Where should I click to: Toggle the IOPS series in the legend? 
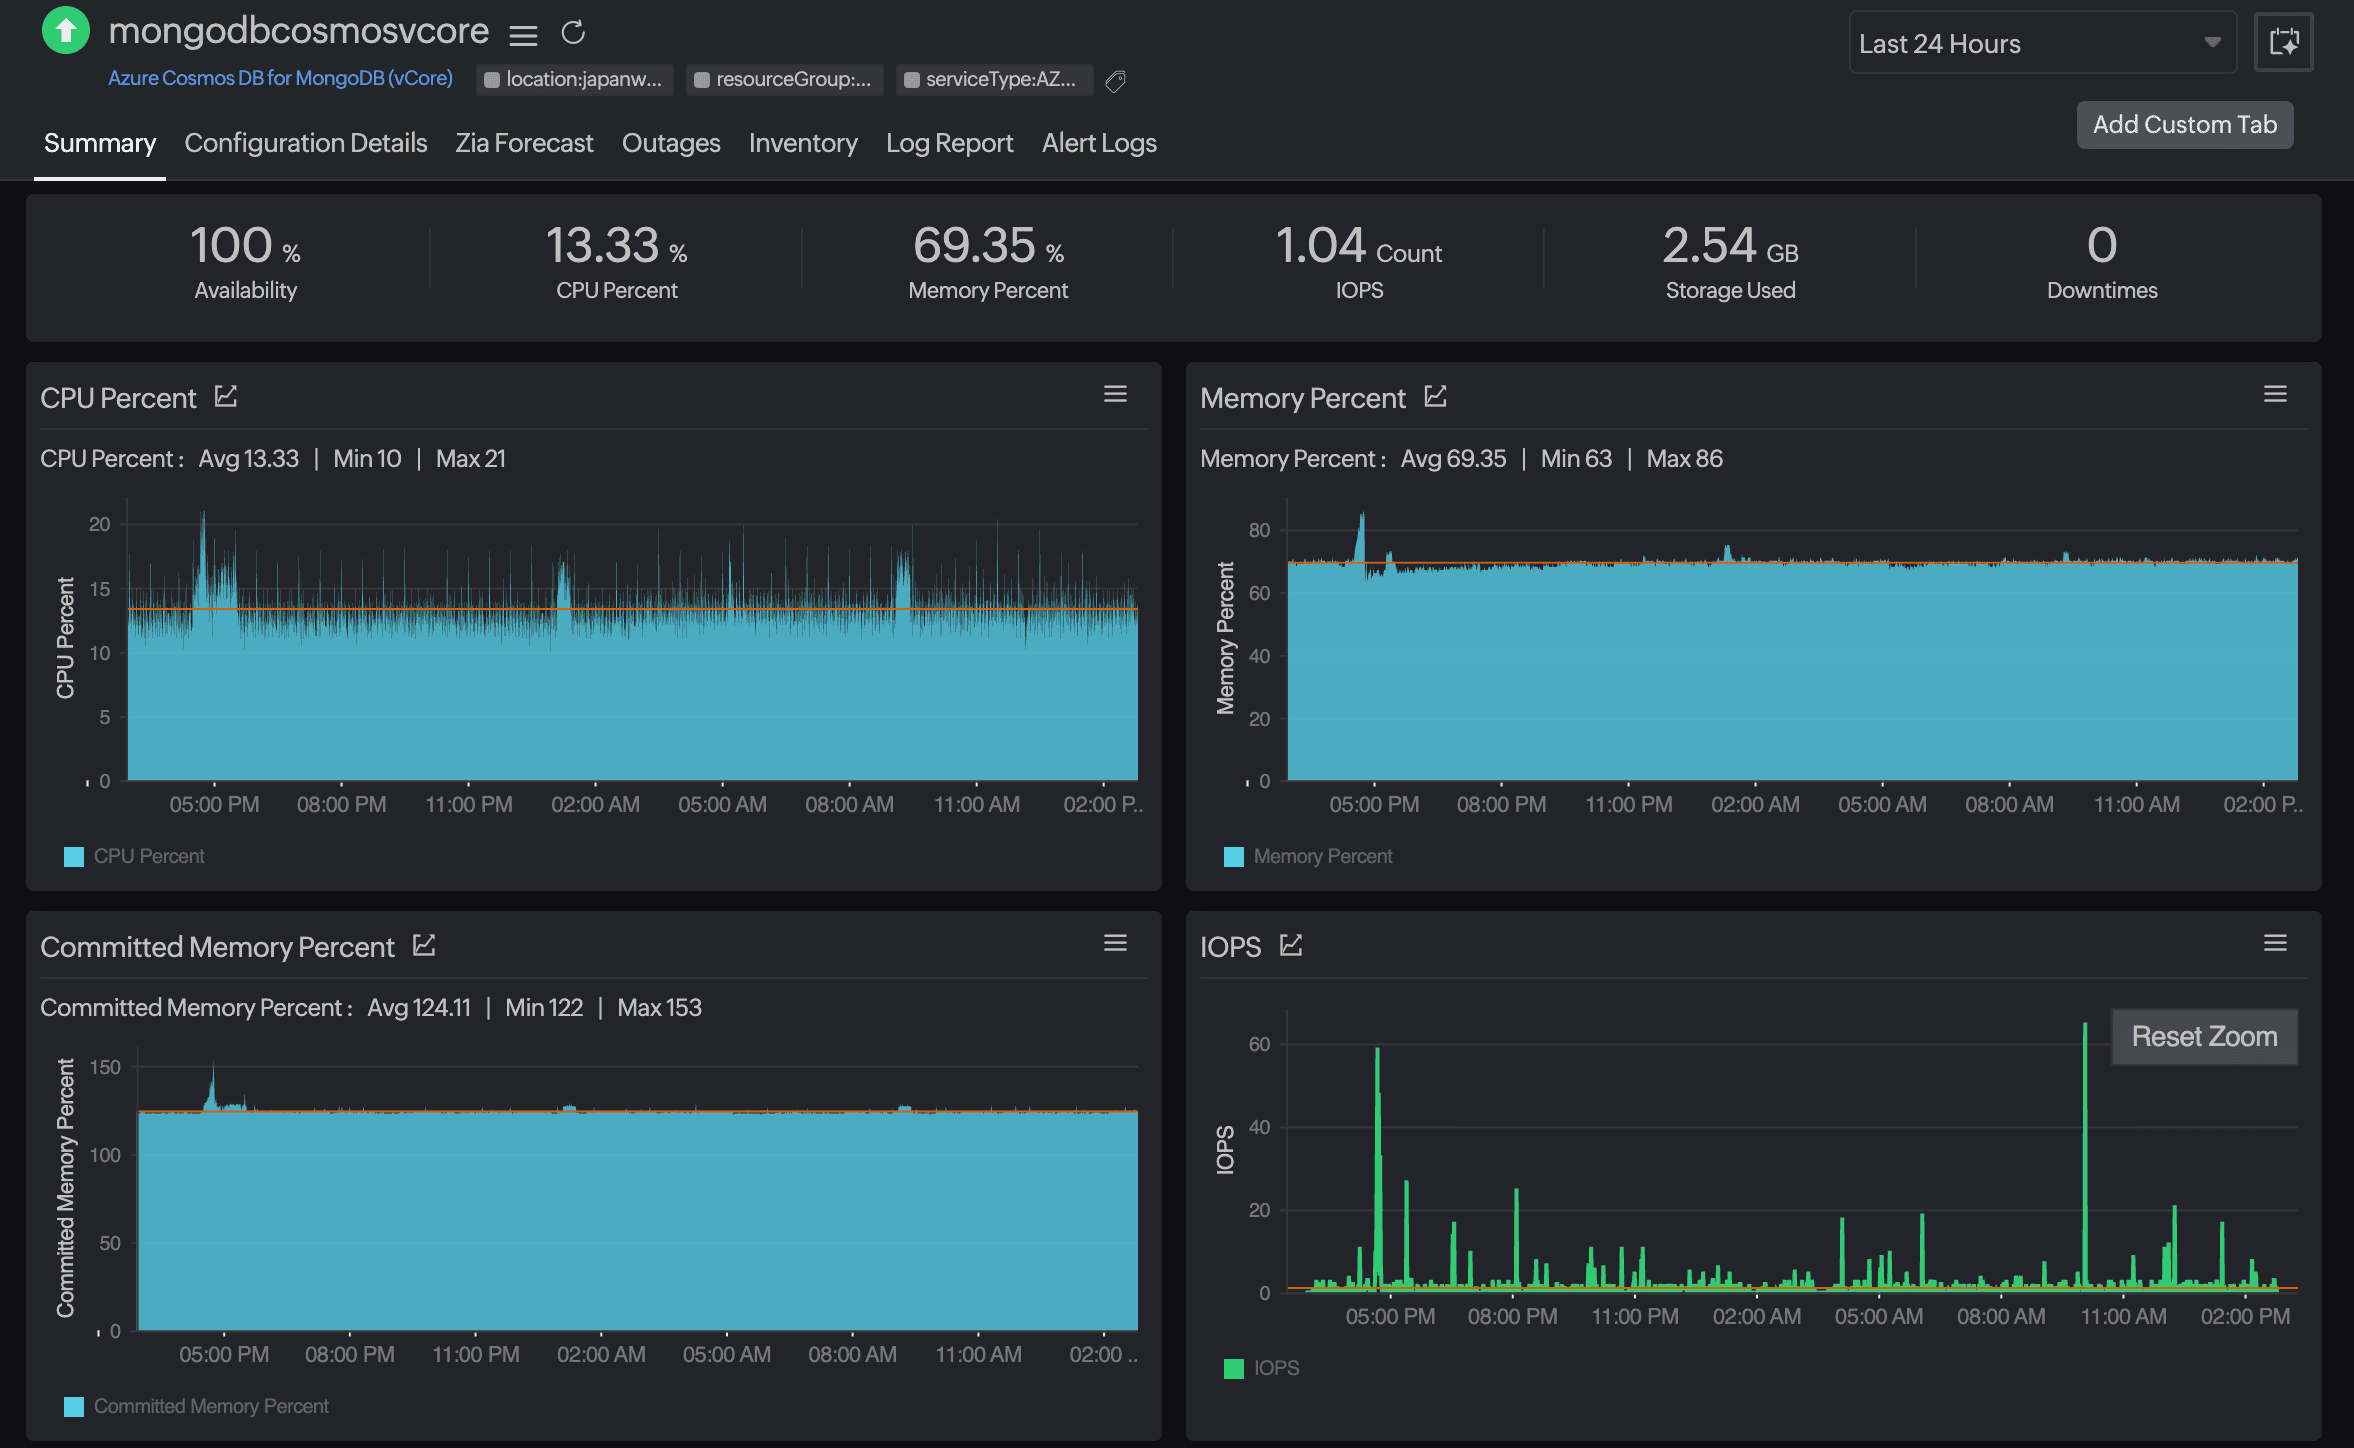point(1263,1367)
